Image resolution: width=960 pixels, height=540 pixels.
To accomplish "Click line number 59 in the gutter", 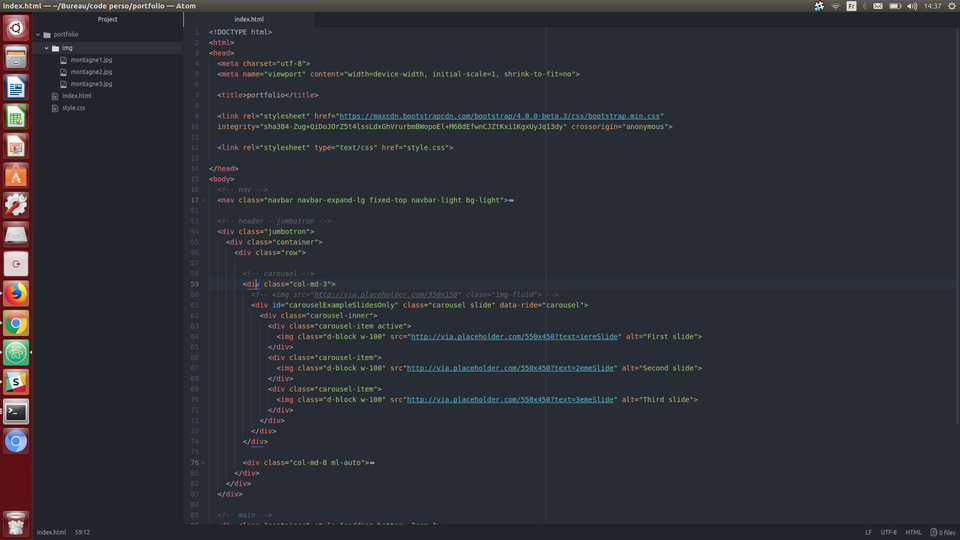I will click(x=195, y=284).
